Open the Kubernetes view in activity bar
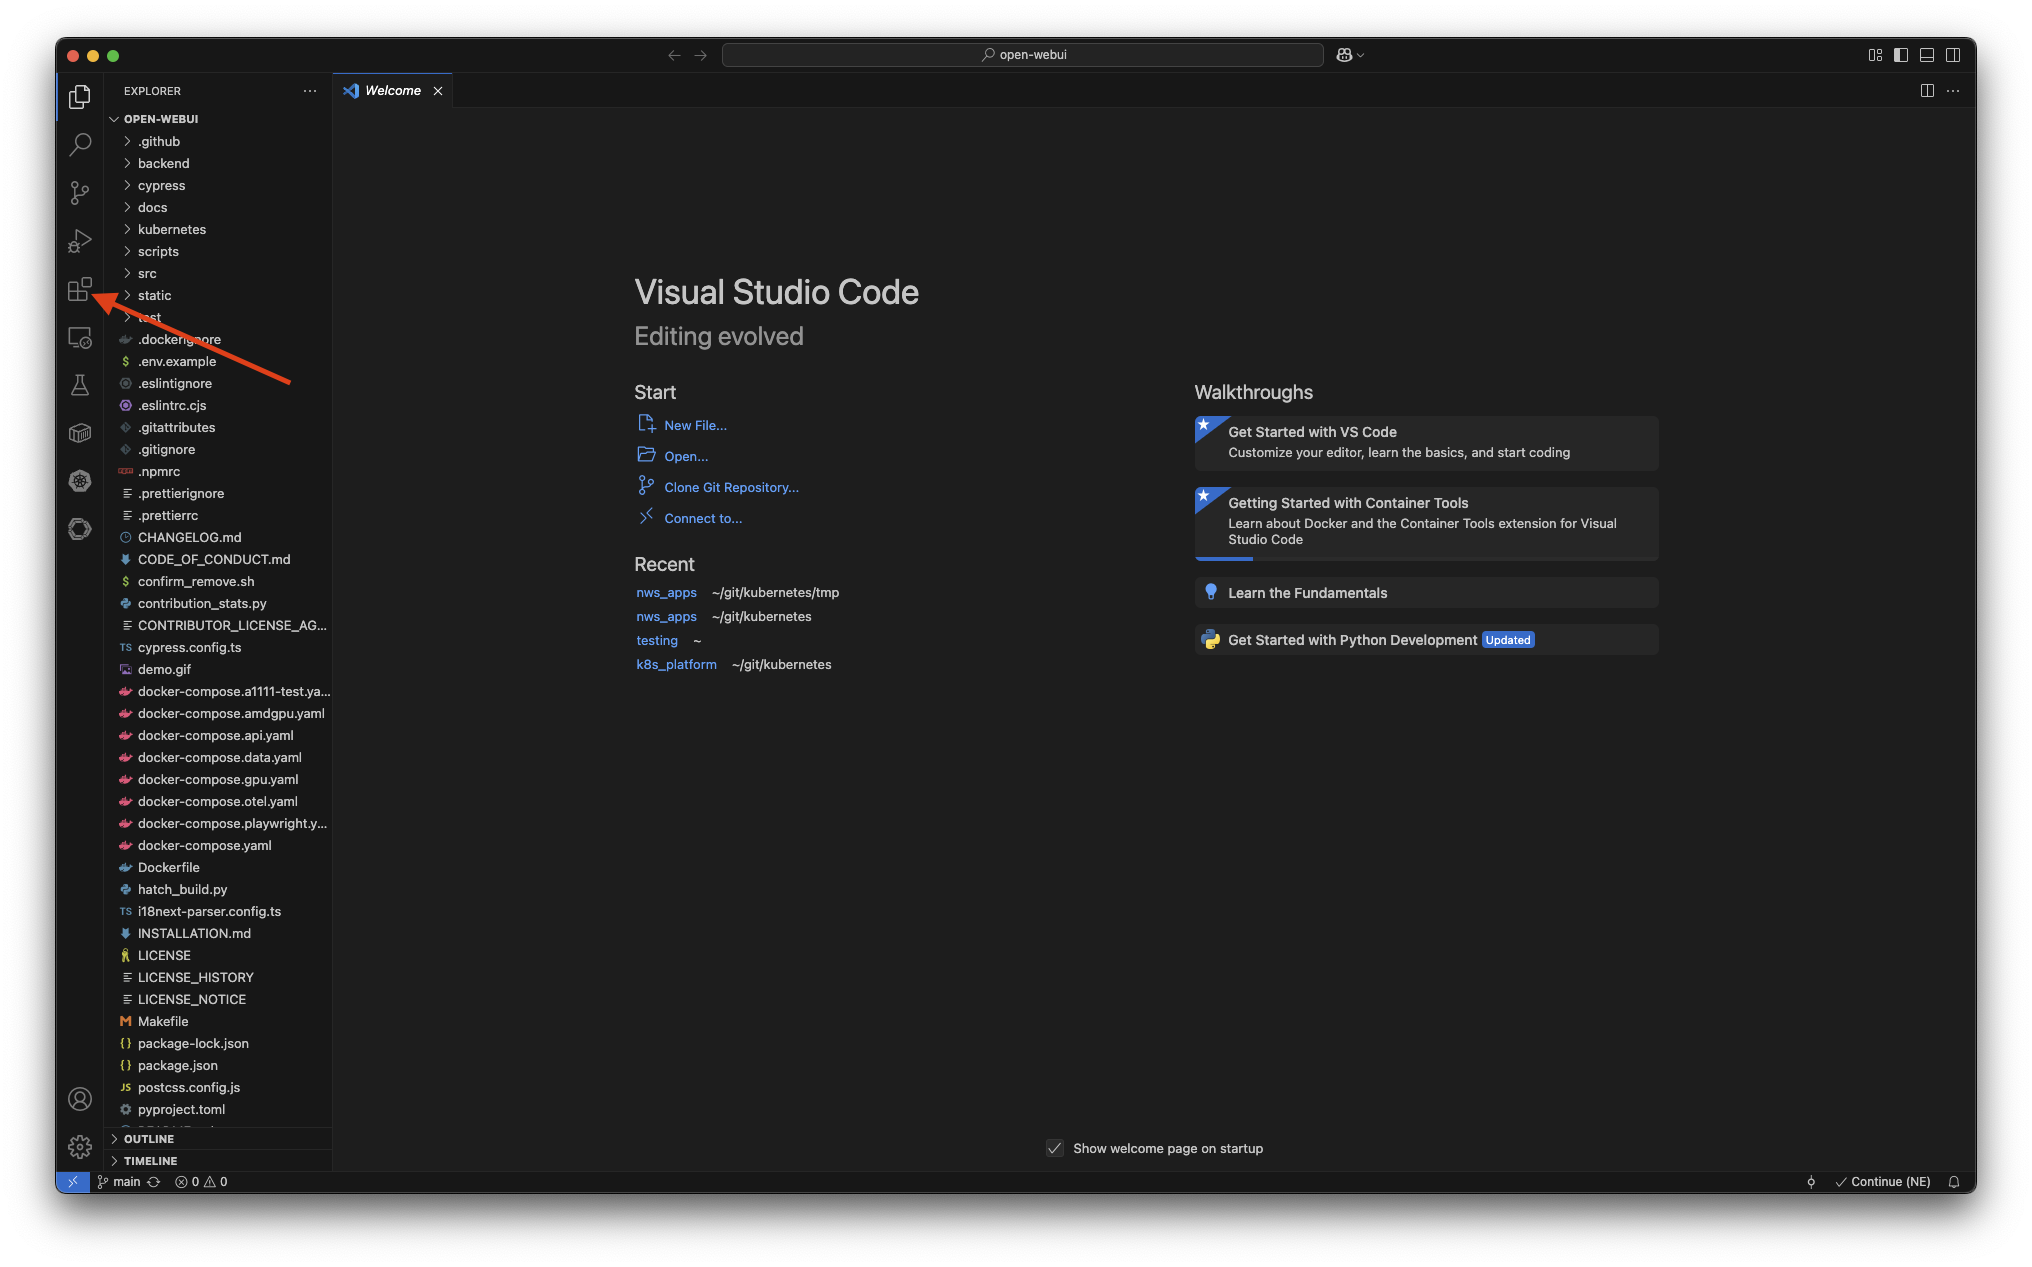This screenshot has height=1267, width=2032. [x=80, y=481]
